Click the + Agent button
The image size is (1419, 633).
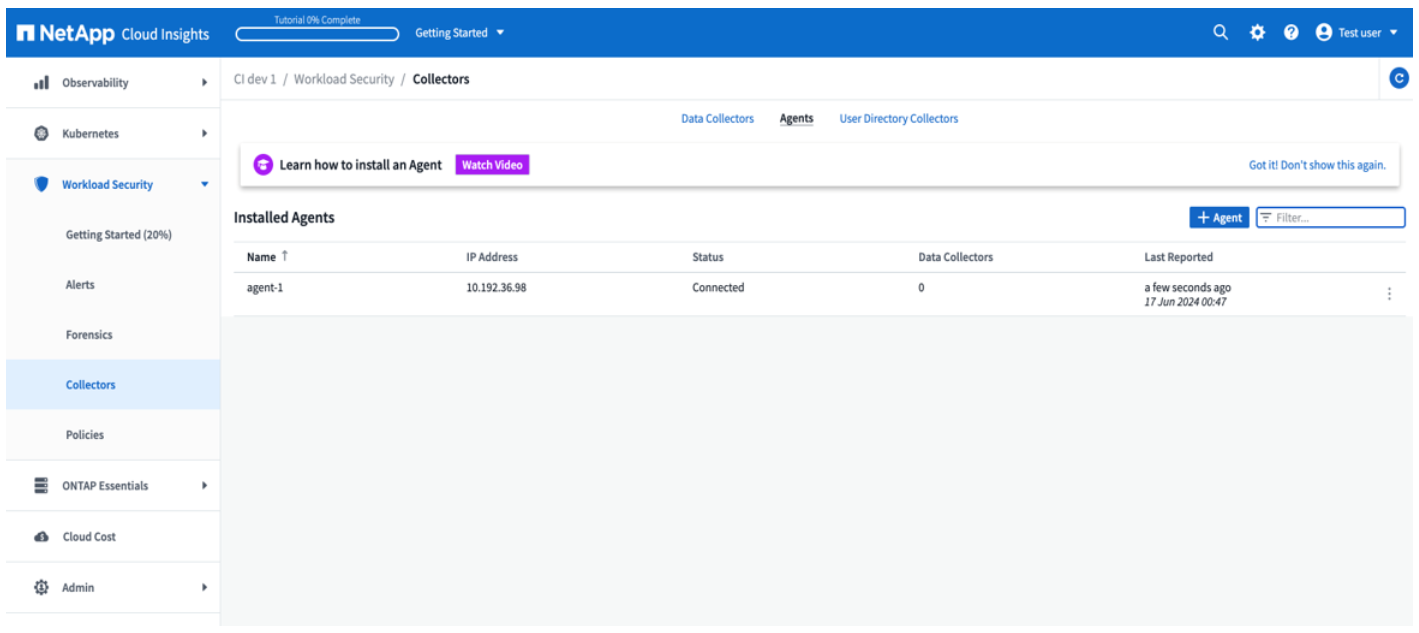(x=1219, y=218)
